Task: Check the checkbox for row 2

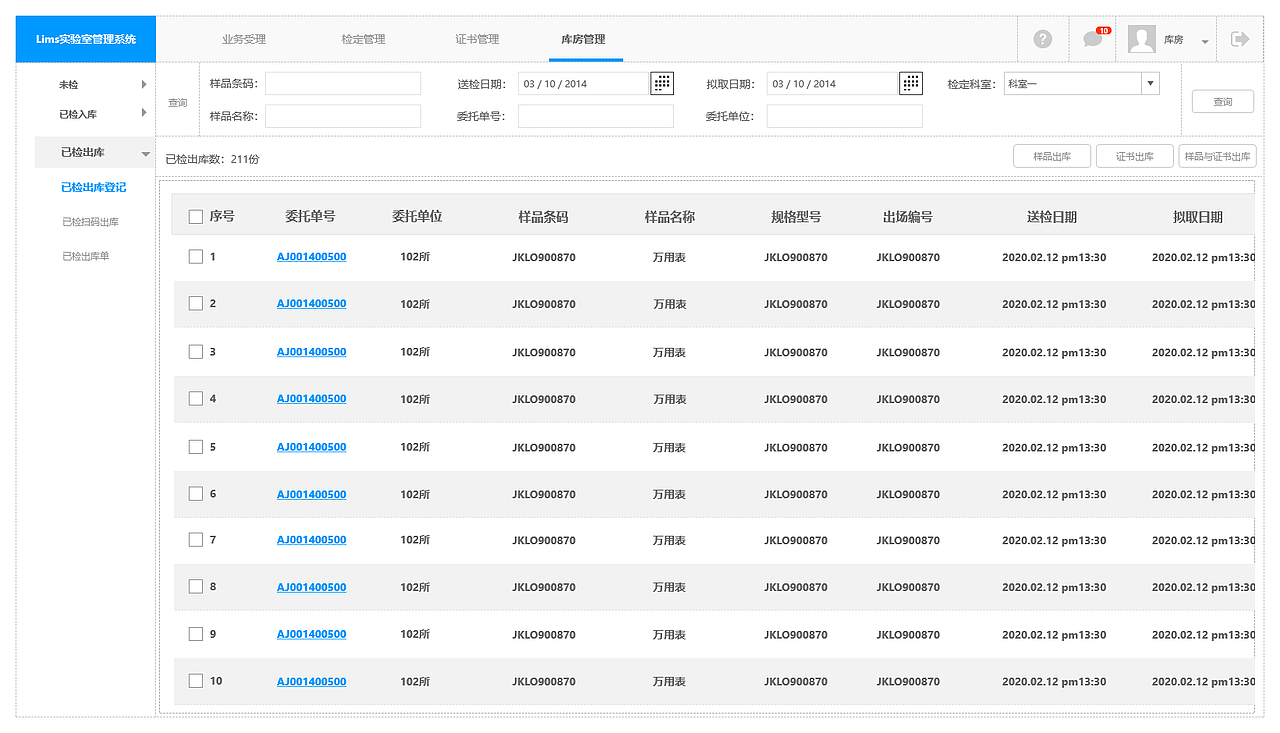Action: coord(196,304)
